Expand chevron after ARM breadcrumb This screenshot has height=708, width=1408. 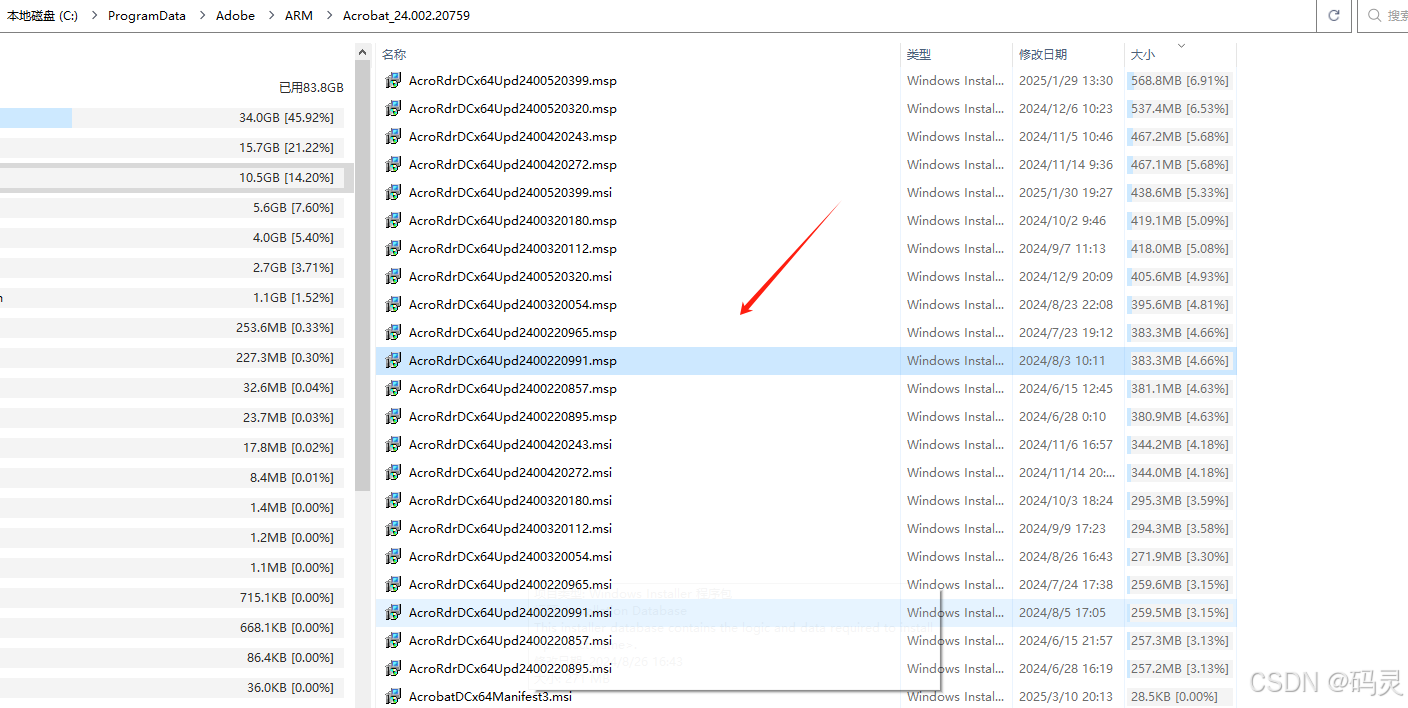pyautogui.click(x=328, y=16)
